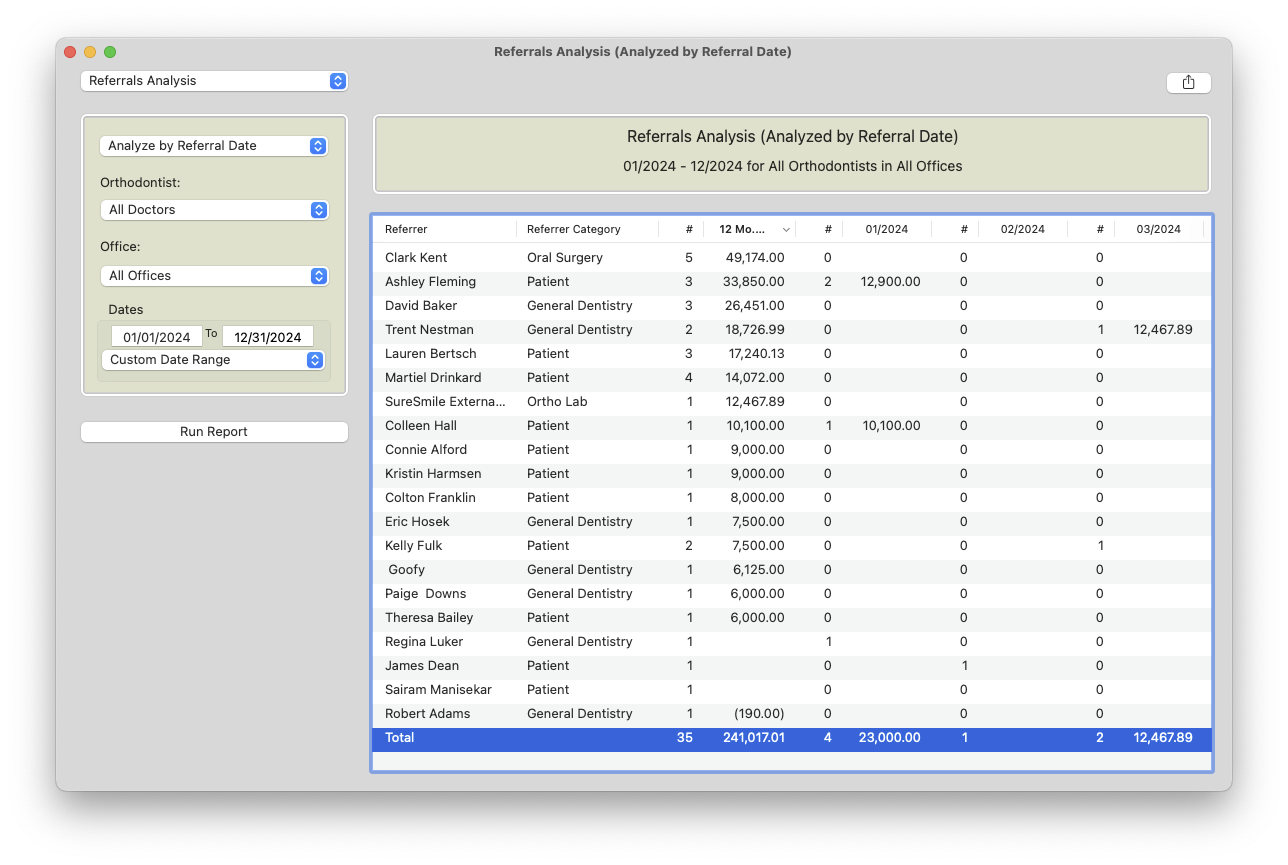
Task: Select the Sairam Manisekar row
Action: 792,690
